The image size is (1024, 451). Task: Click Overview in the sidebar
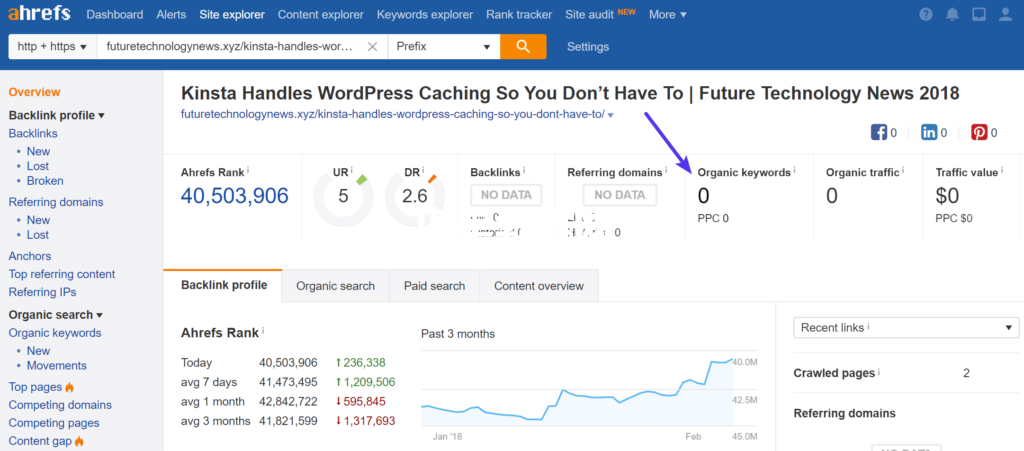[34, 93]
